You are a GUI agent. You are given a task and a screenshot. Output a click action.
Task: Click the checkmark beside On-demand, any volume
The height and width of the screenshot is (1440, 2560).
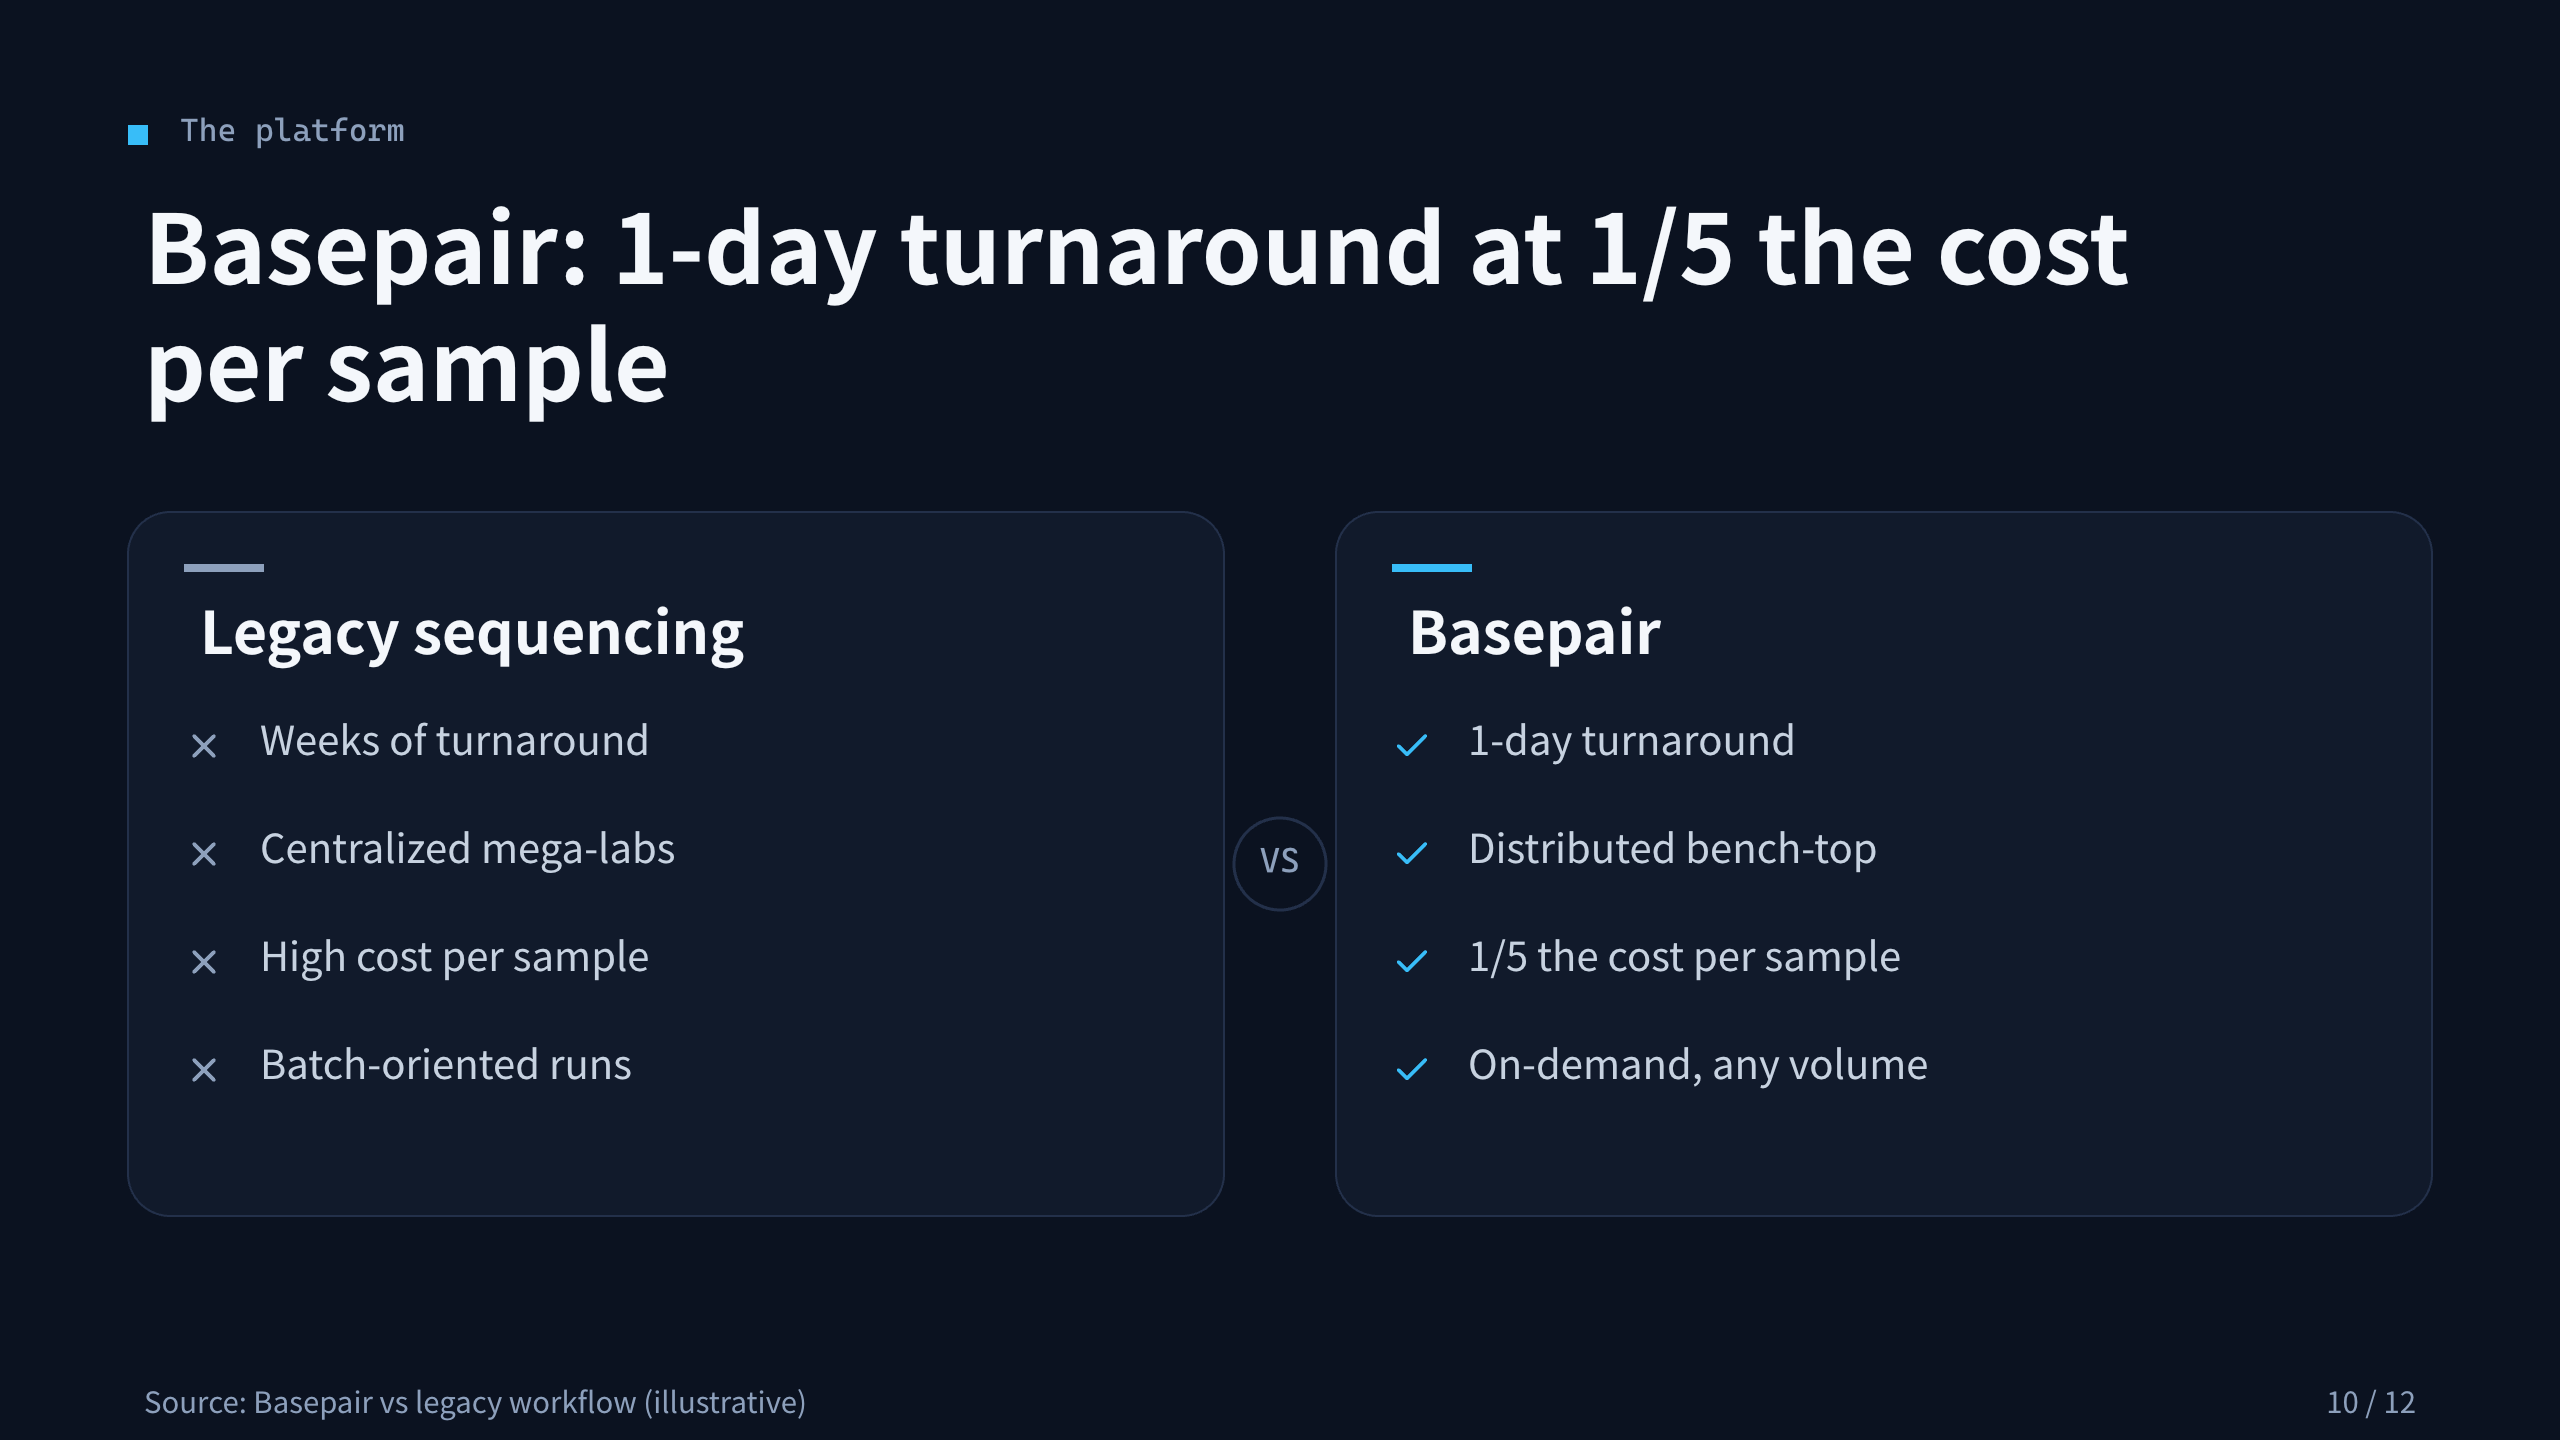(1412, 1070)
